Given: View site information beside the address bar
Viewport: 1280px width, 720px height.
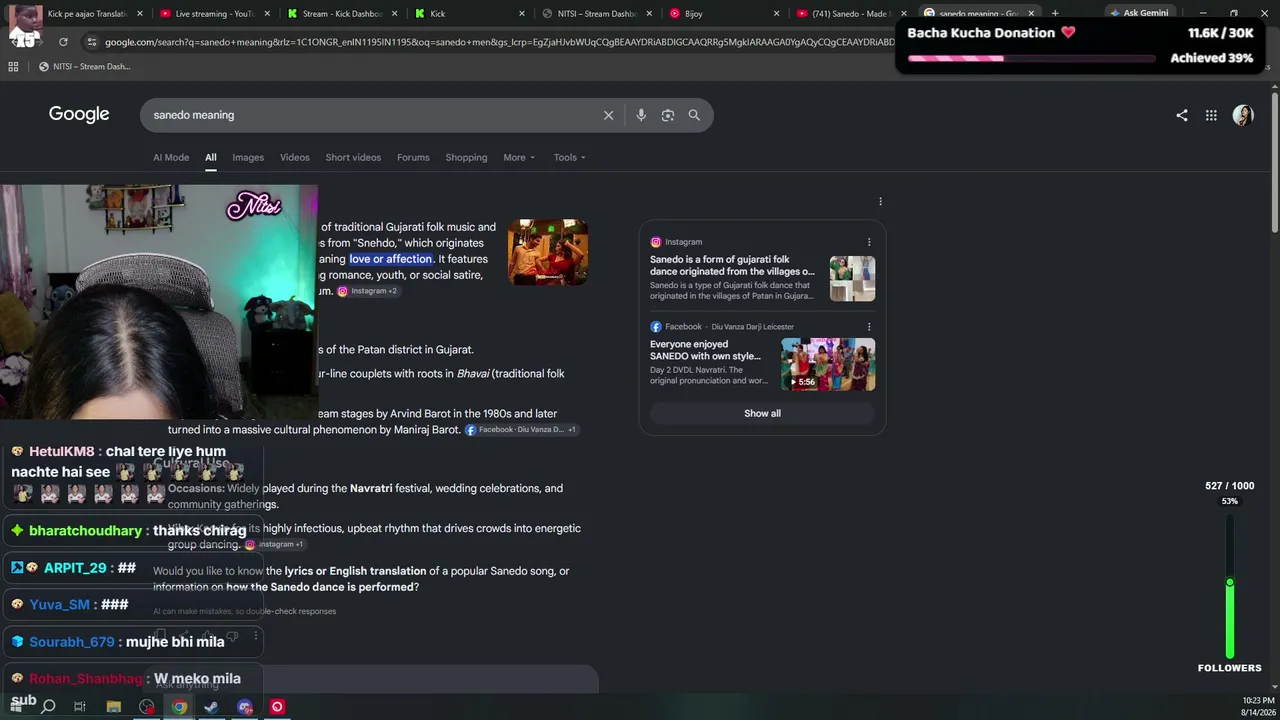Looking at the screenshot, I should 92,42.
